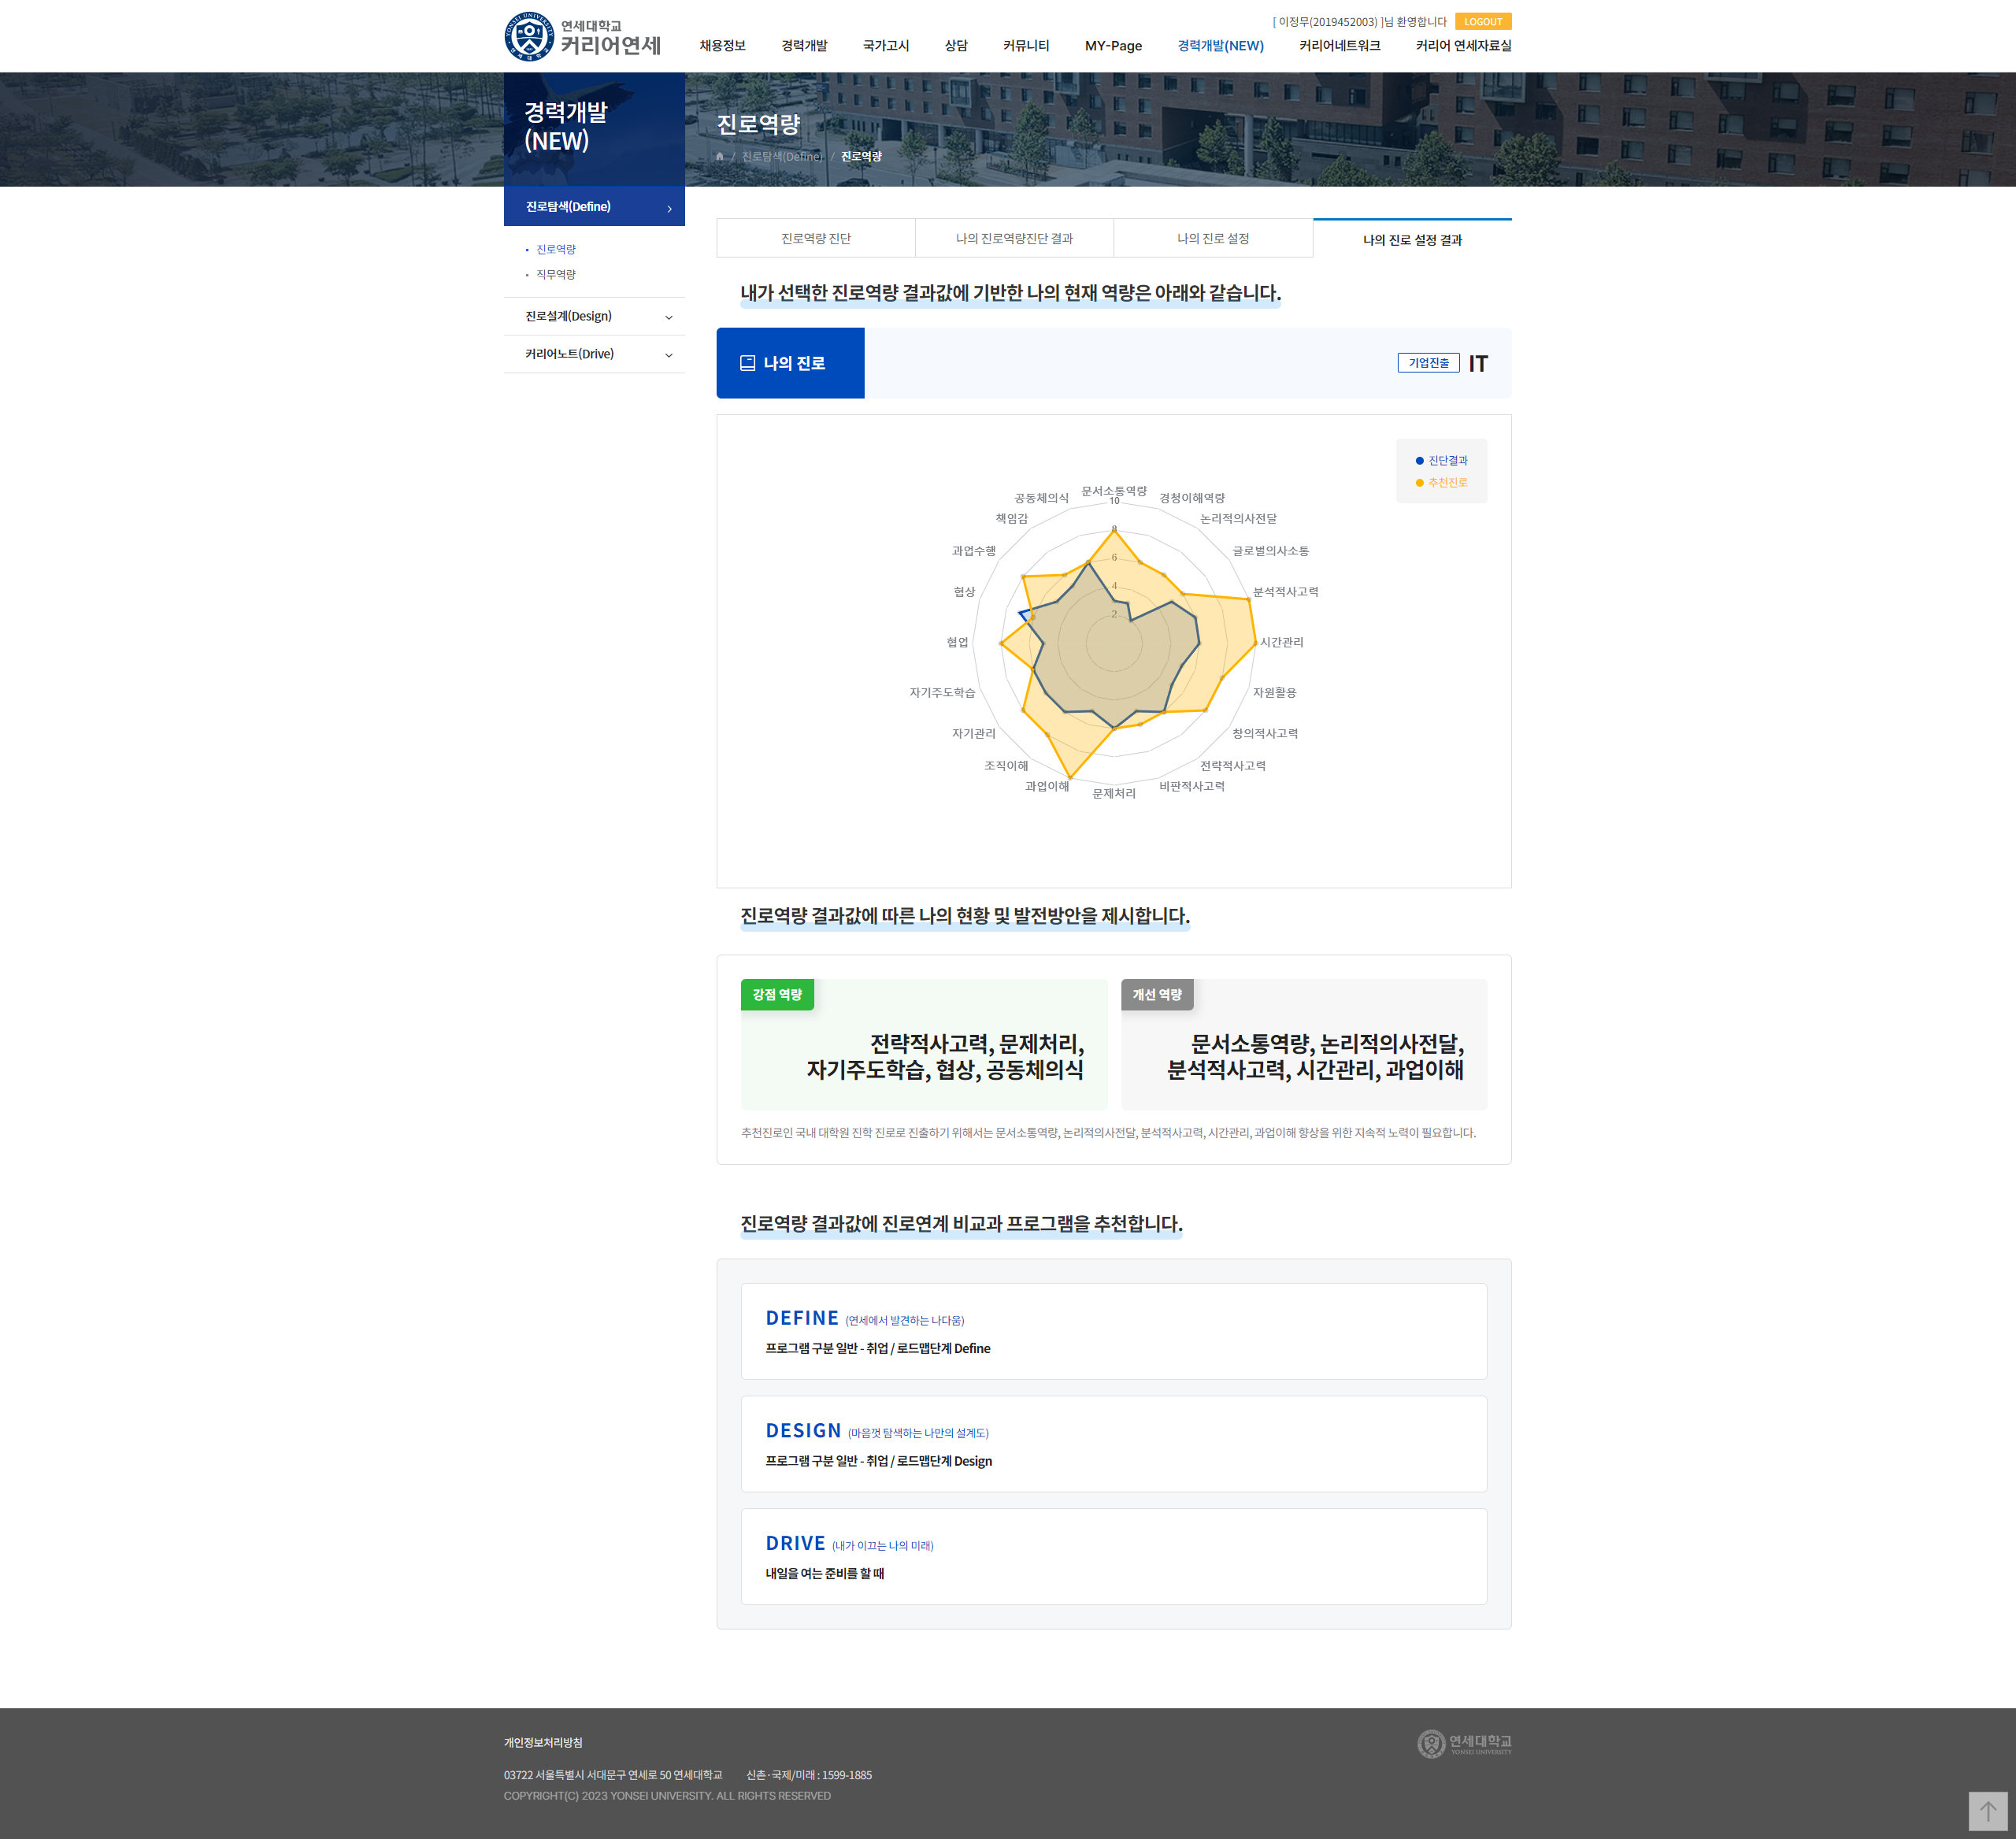
Task: Open the 나의 진로 설정 tab
Action: (x=1212, y=239)
